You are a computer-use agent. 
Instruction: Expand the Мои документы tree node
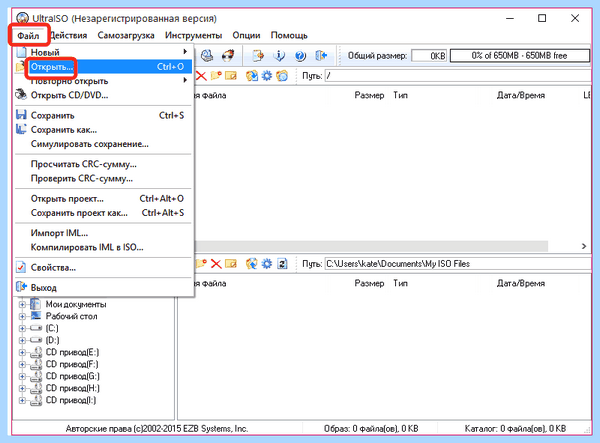[22, 305]
